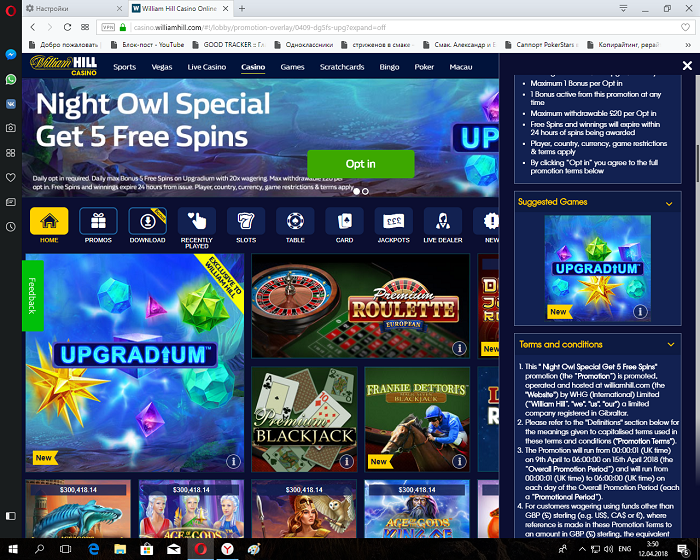Show info for large Upgradium tile
This screenshot has height=560, width=700.
233,461
